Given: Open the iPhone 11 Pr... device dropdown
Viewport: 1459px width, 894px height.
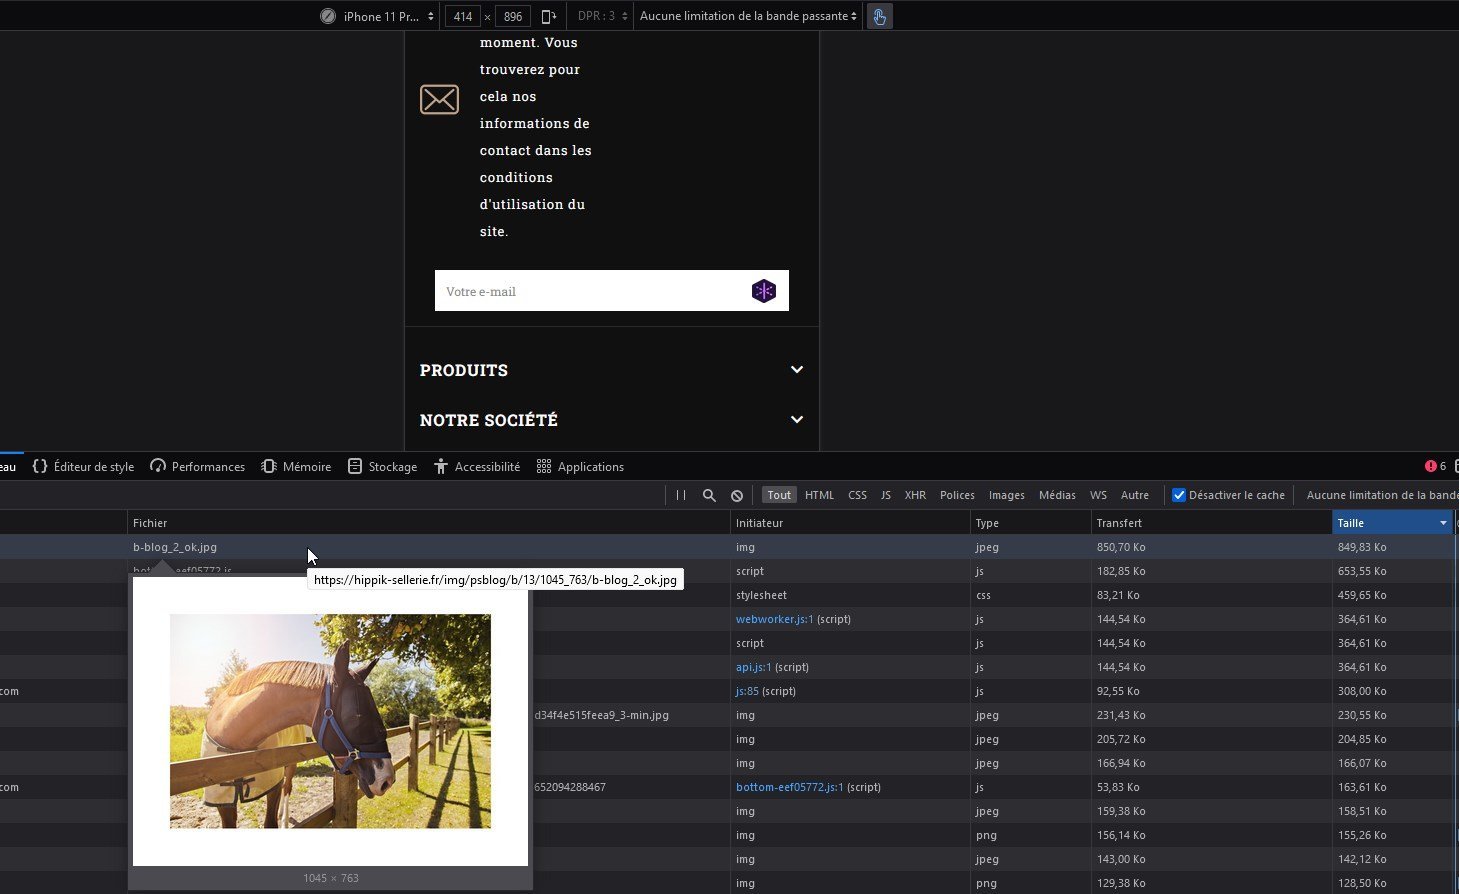Looking at the screenshot, I should pyautogui.click(x=389, y=16).
